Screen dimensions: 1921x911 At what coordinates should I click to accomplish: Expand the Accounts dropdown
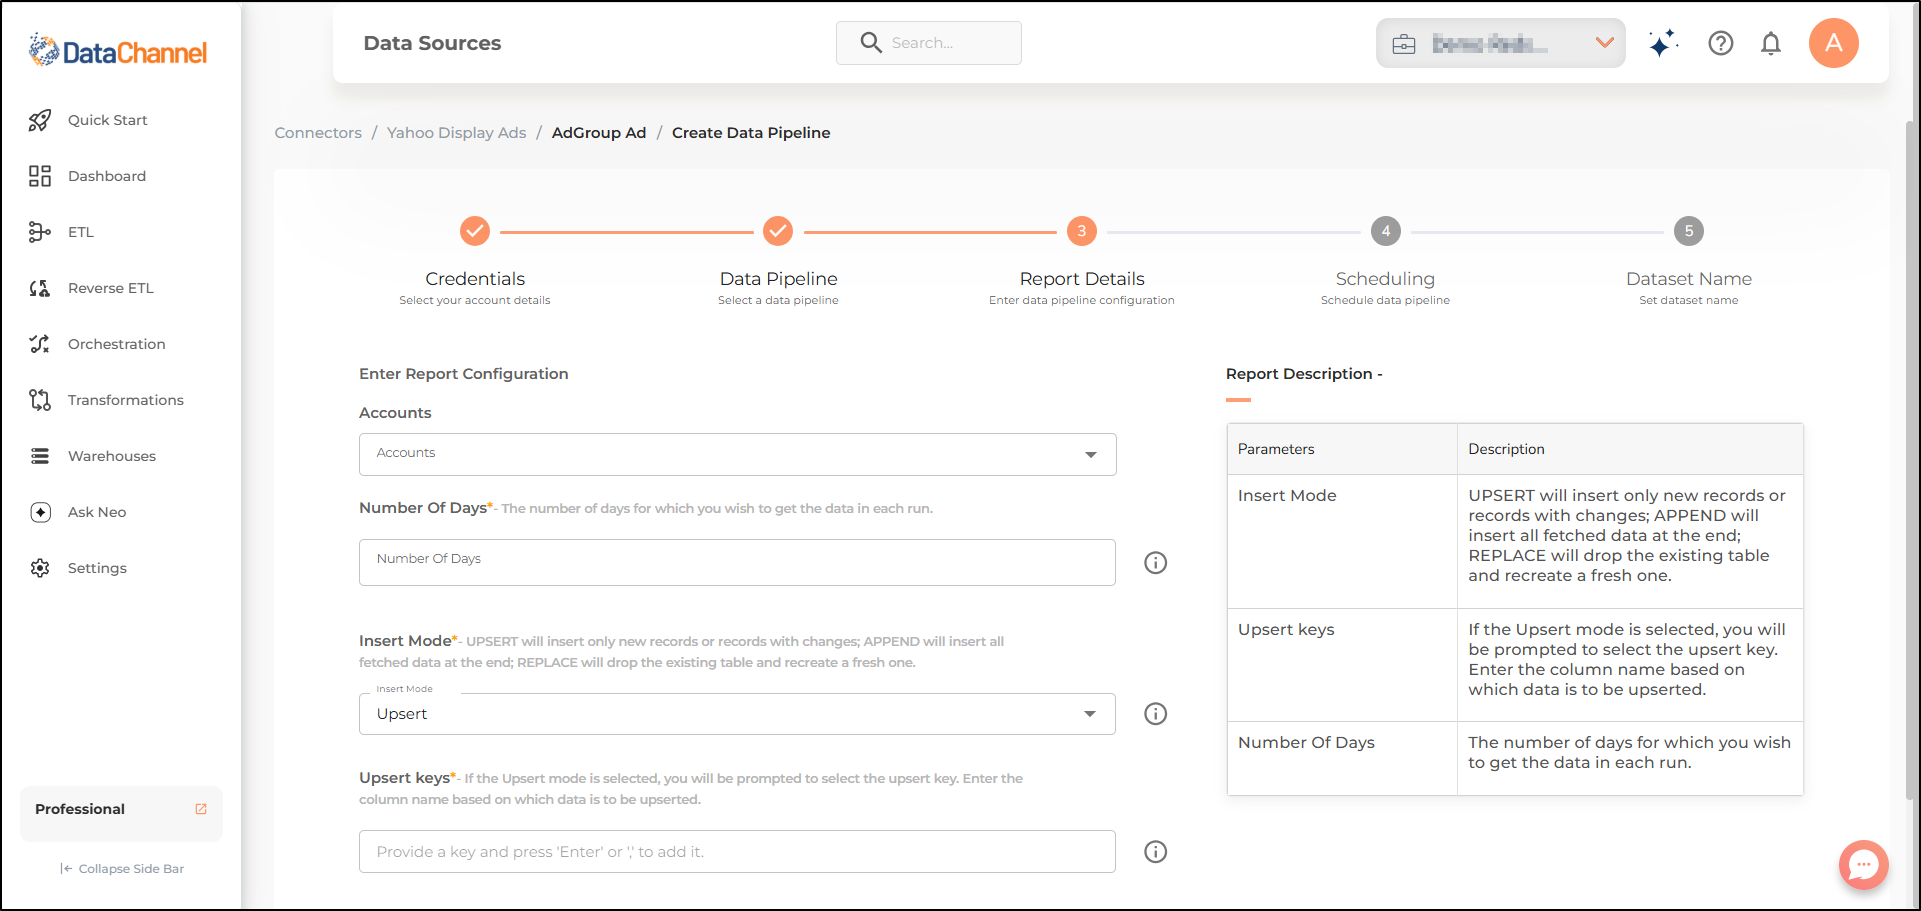click(x=738, y=454)
